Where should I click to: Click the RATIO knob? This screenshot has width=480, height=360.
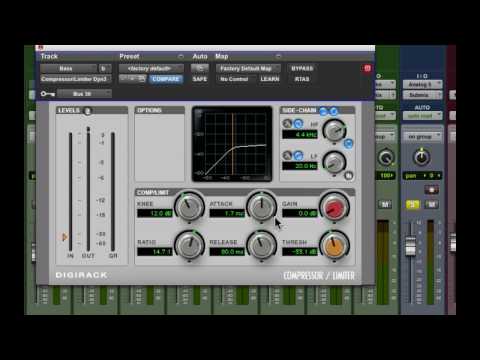pyautogui.click(x=189, y=245)
